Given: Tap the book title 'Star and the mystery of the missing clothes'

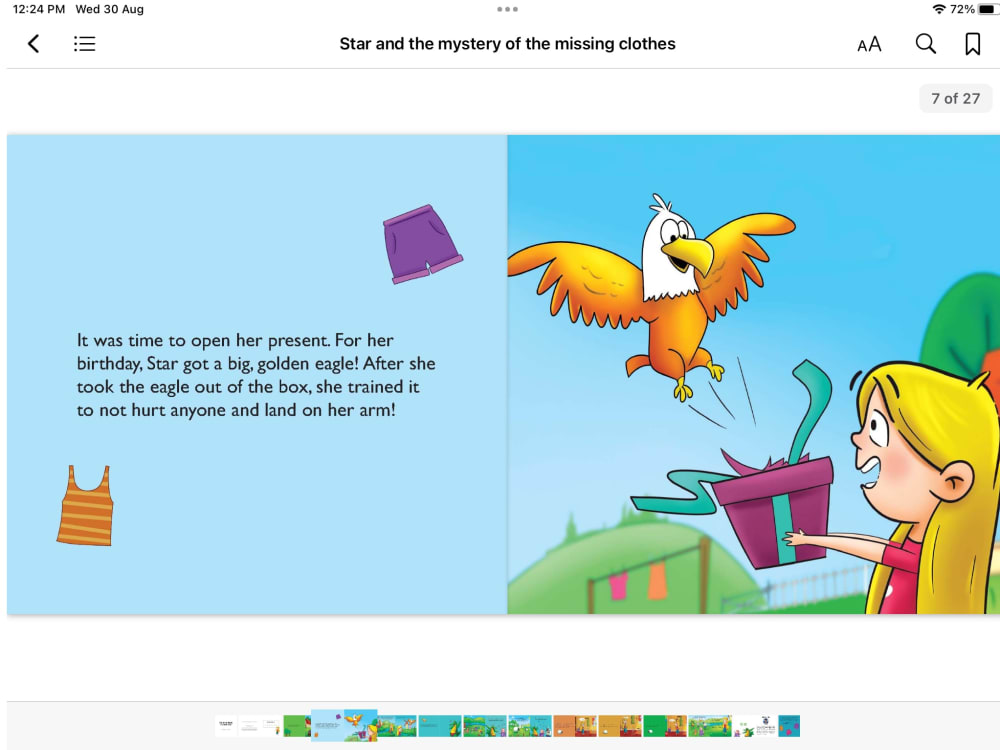Looking at the screenshot, I should pos(507,44).
